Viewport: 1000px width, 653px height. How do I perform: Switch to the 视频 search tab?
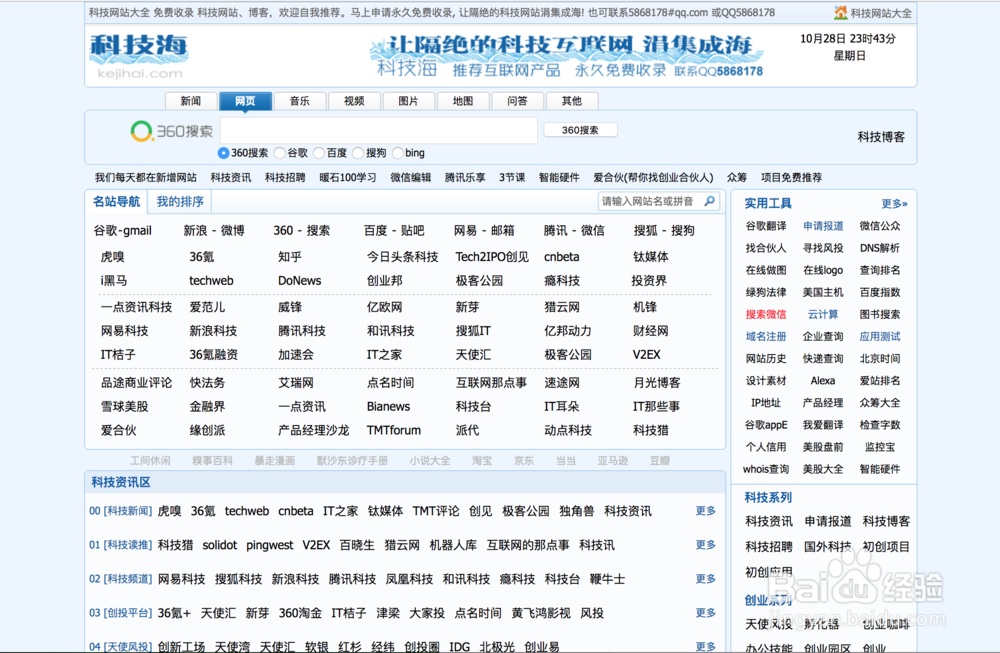click(354, 101)
